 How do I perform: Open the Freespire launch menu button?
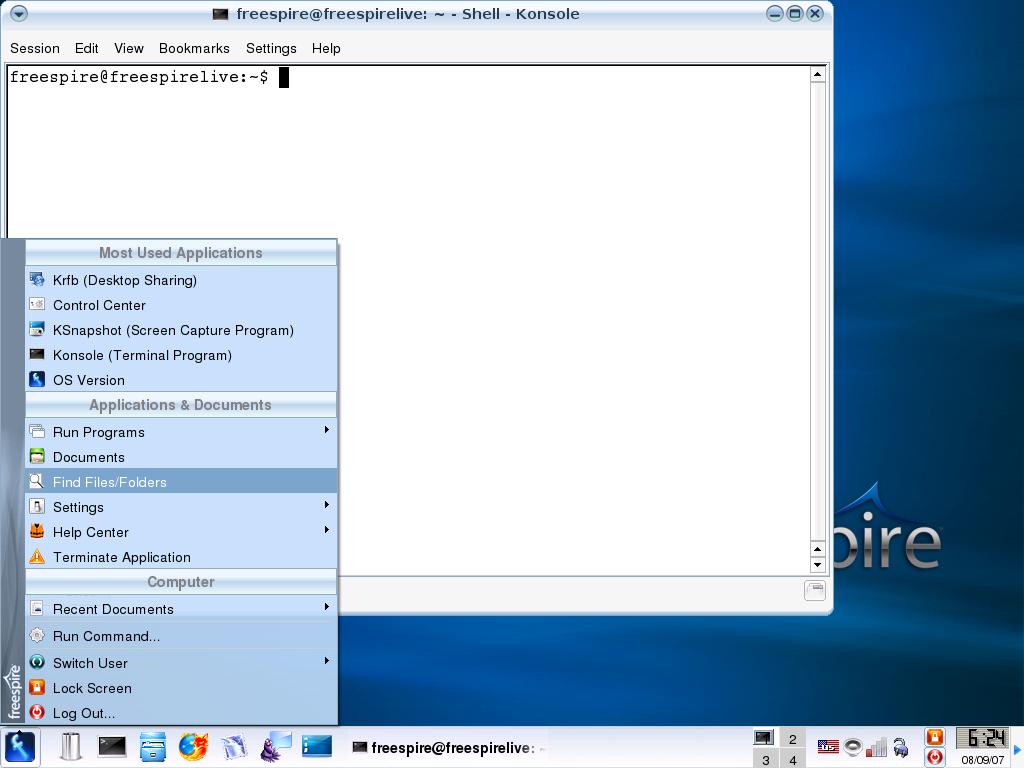point(20,746)
